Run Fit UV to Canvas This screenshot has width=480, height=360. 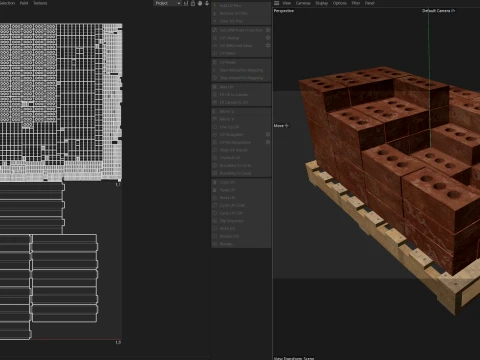241,95
